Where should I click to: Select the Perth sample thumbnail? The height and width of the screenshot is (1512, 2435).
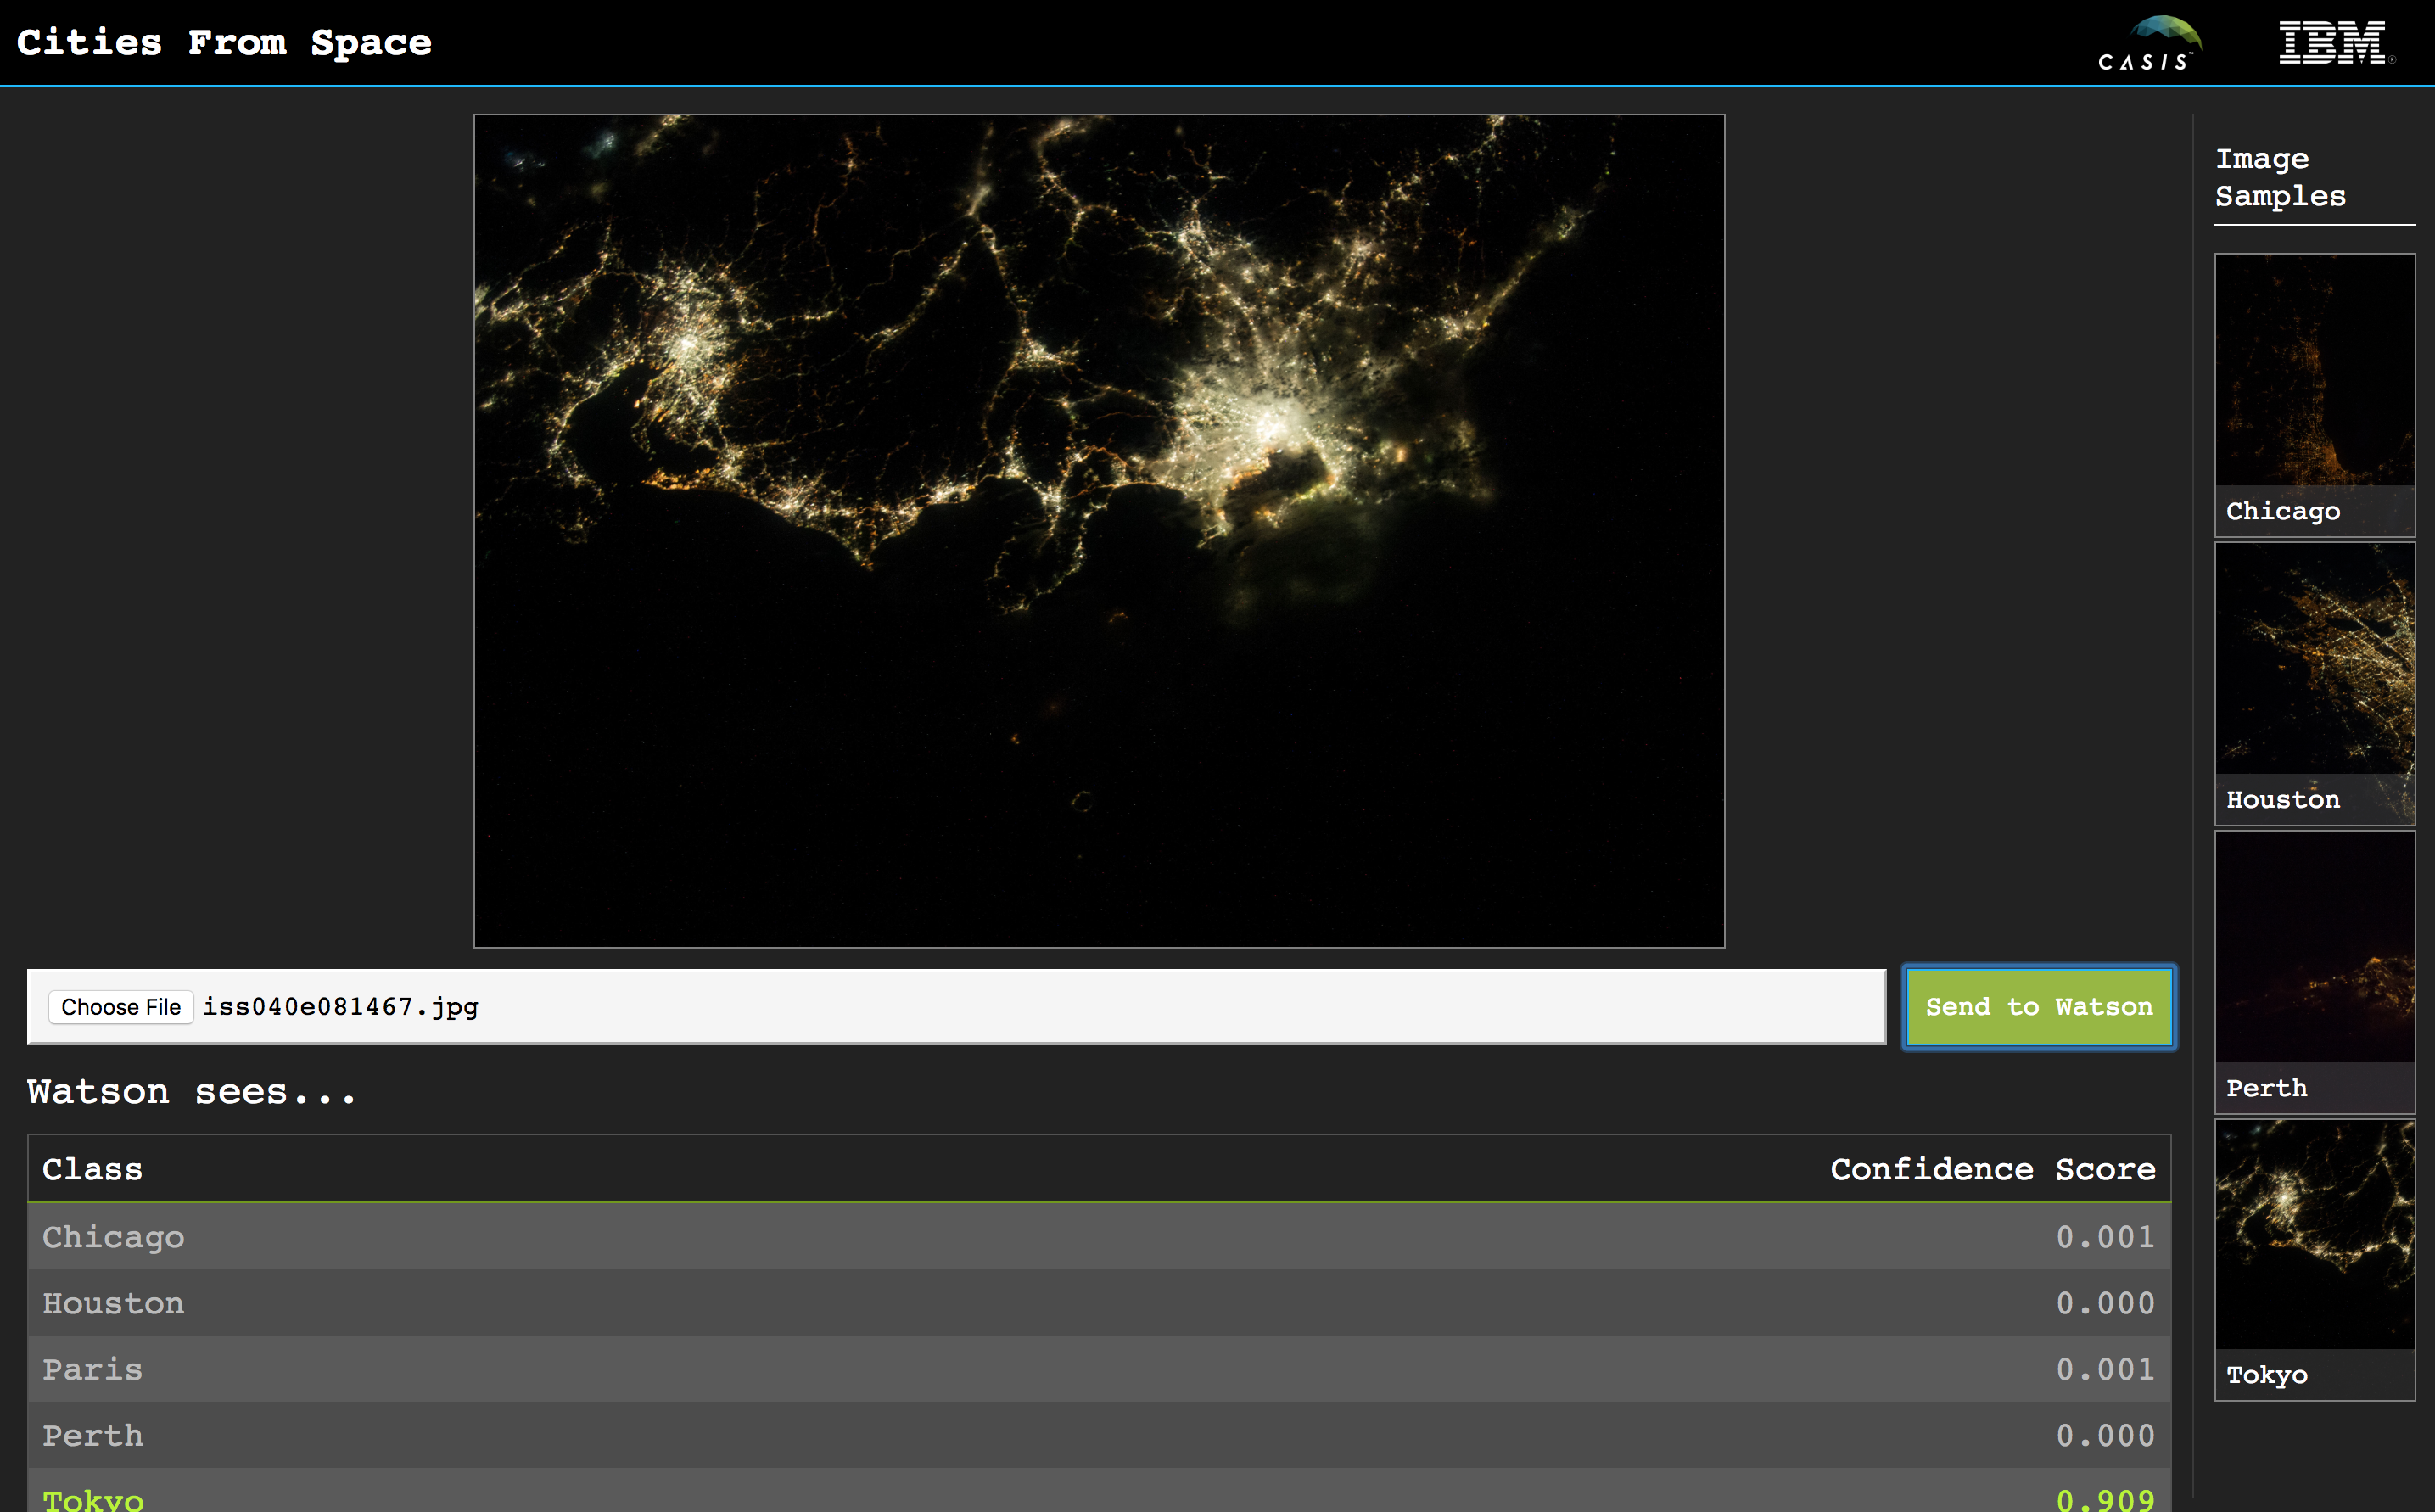click(x=2314, y=971)
